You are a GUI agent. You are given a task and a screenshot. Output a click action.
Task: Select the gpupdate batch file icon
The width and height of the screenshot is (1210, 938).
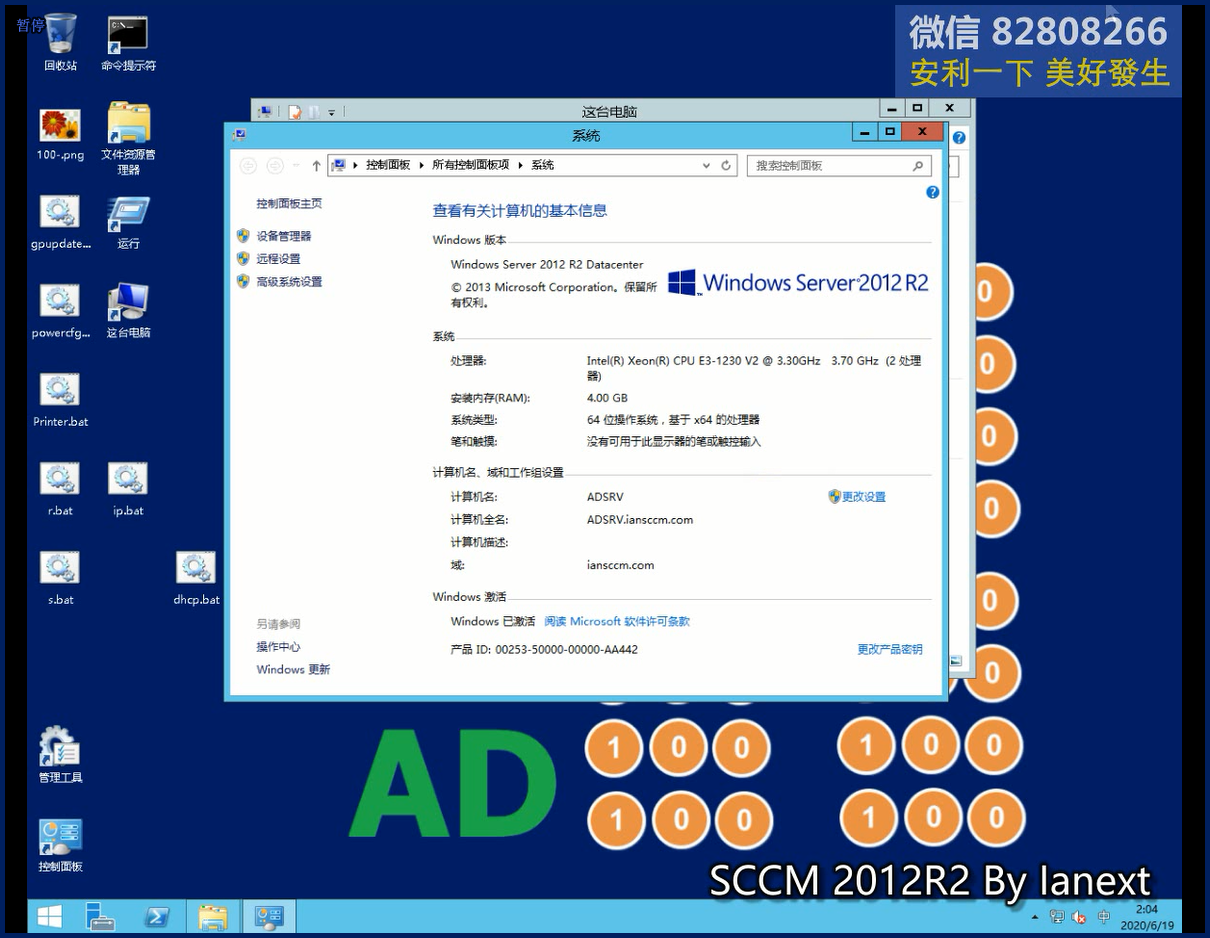(60, 222)
